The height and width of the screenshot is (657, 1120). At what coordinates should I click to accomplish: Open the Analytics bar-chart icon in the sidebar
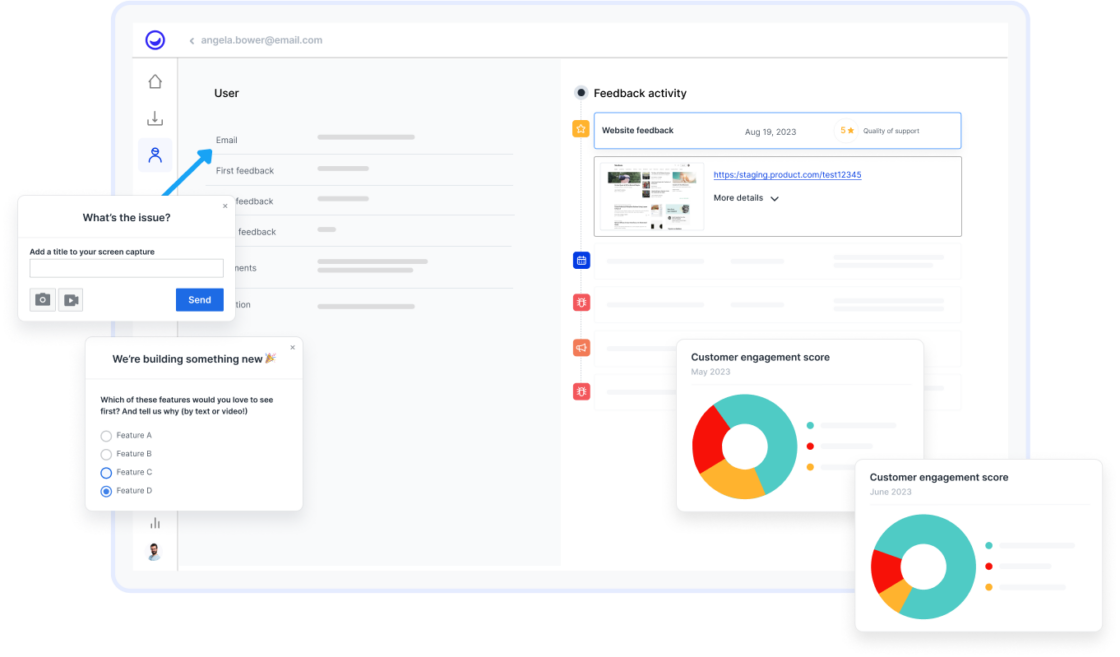(155, 522)
